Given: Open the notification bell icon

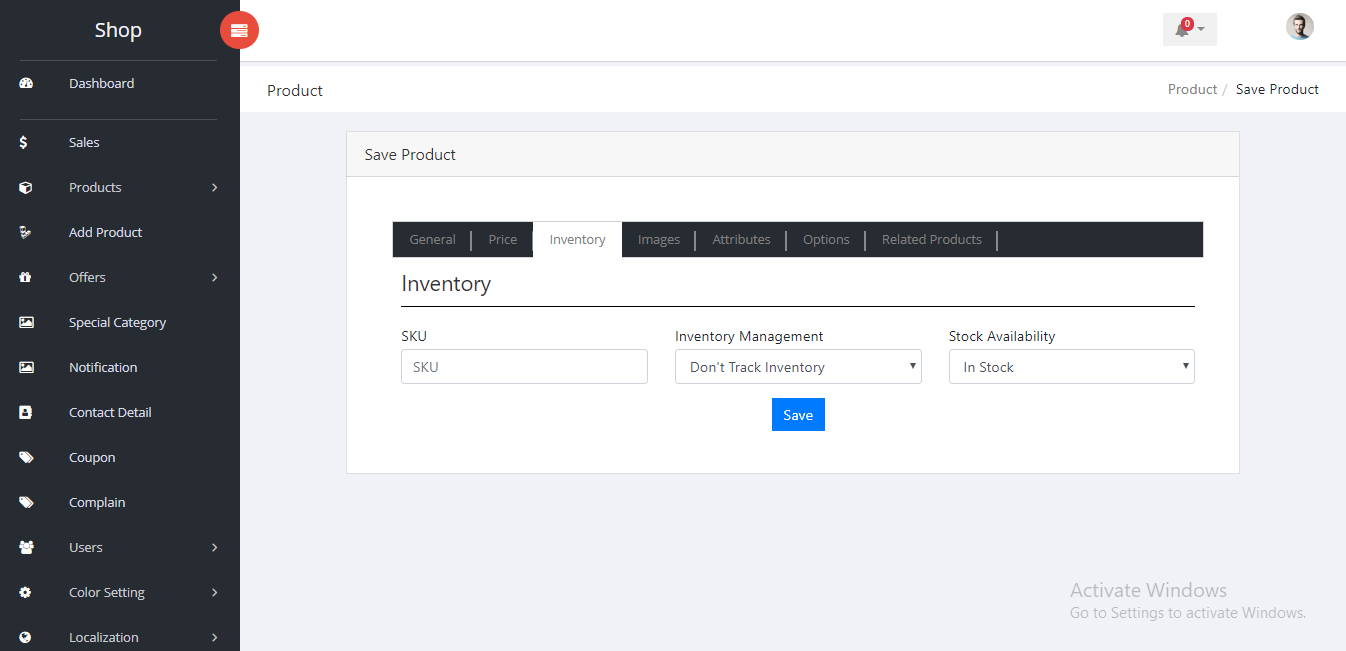Looking at the screenshot, I should pyautogui.click(x=1183, y=29).
